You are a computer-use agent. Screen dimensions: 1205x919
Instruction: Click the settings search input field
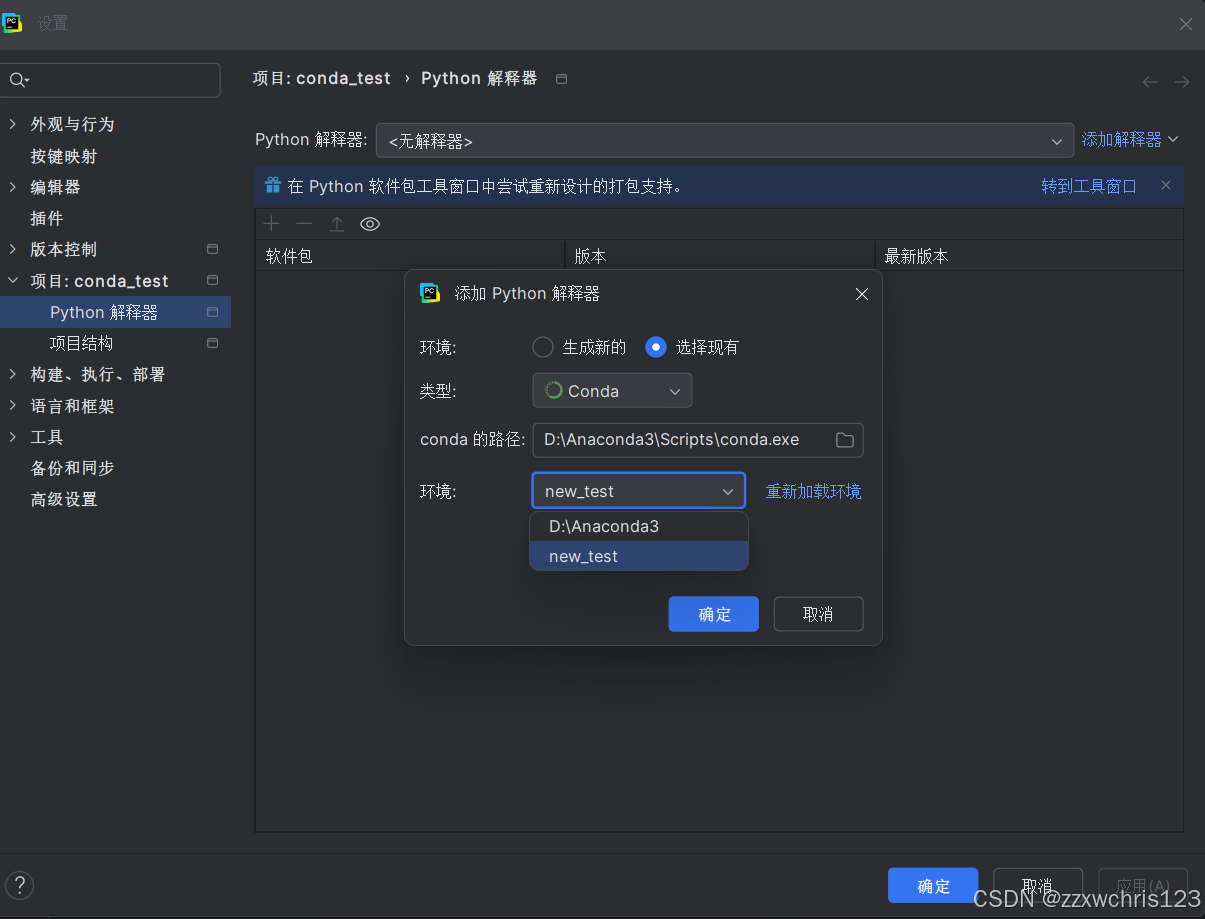coord(110,80)
